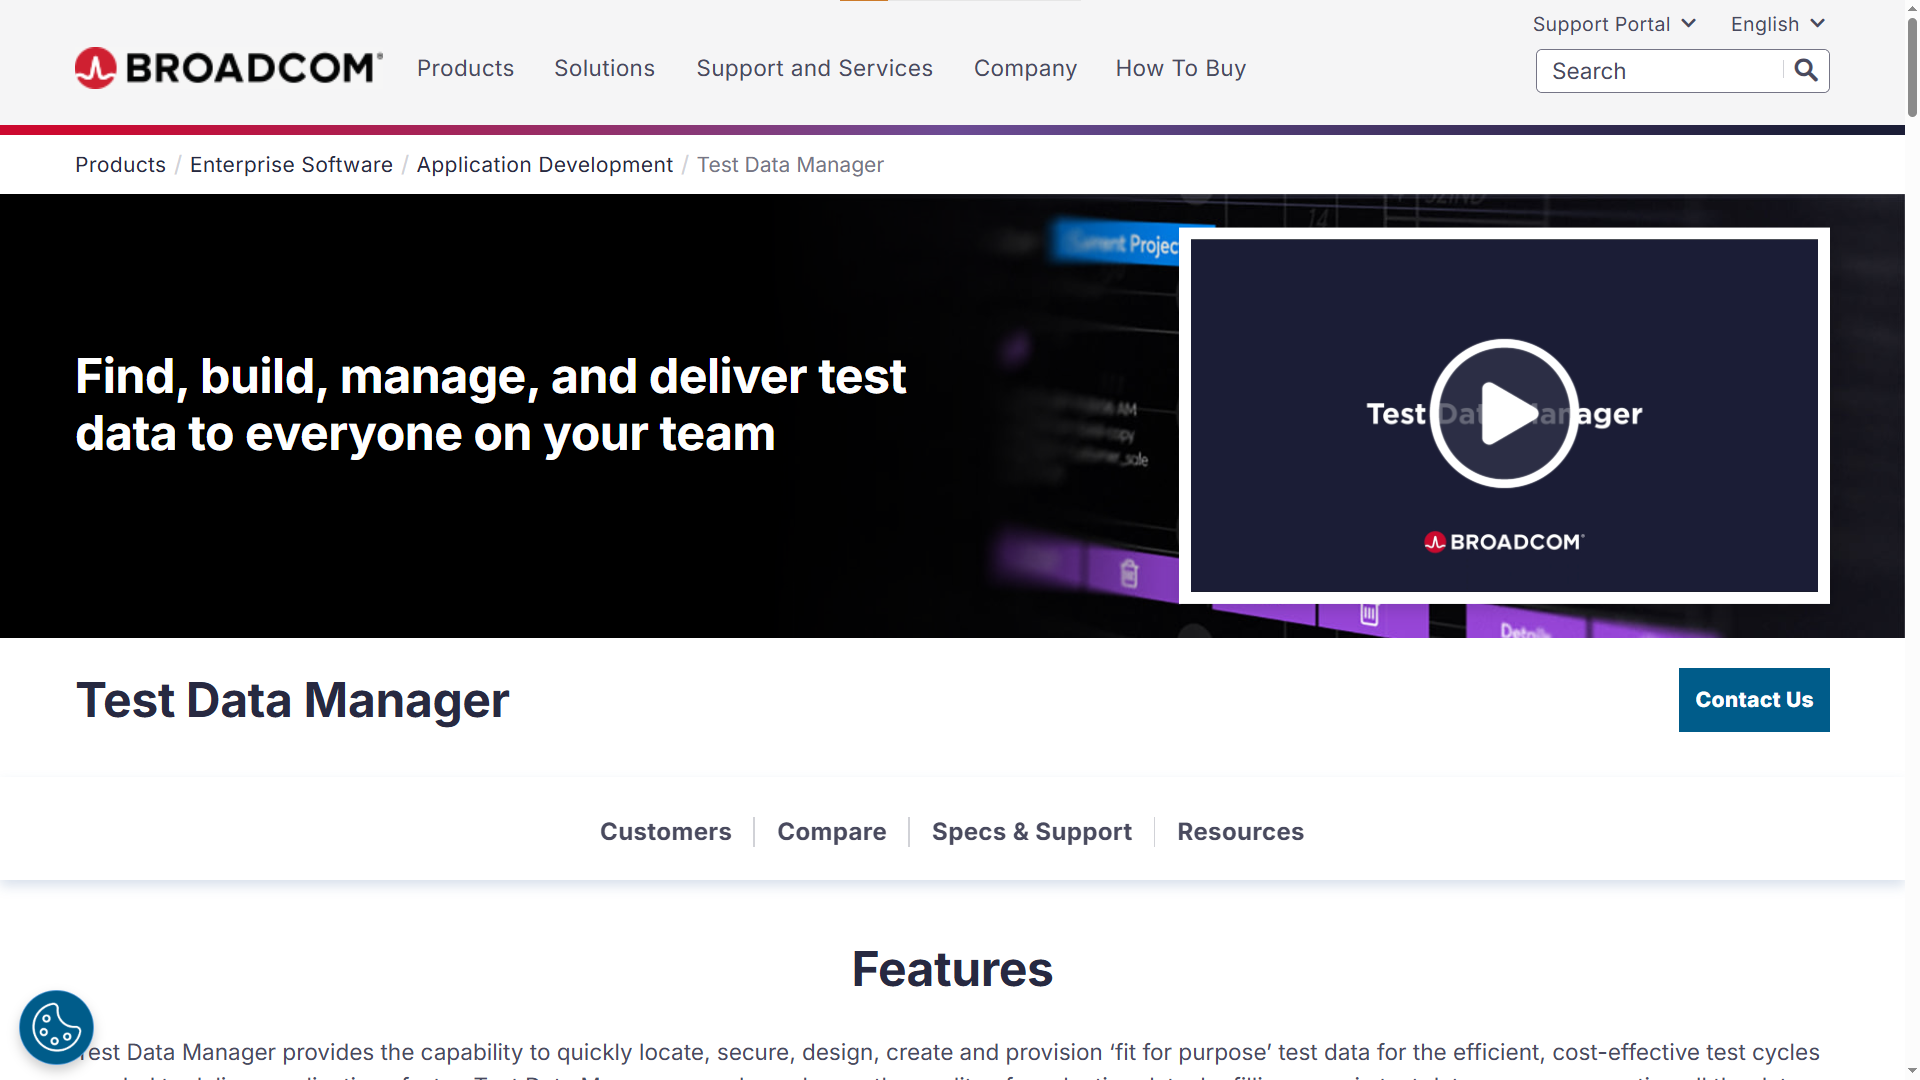Switch to the Compare tab

(831, 831)
